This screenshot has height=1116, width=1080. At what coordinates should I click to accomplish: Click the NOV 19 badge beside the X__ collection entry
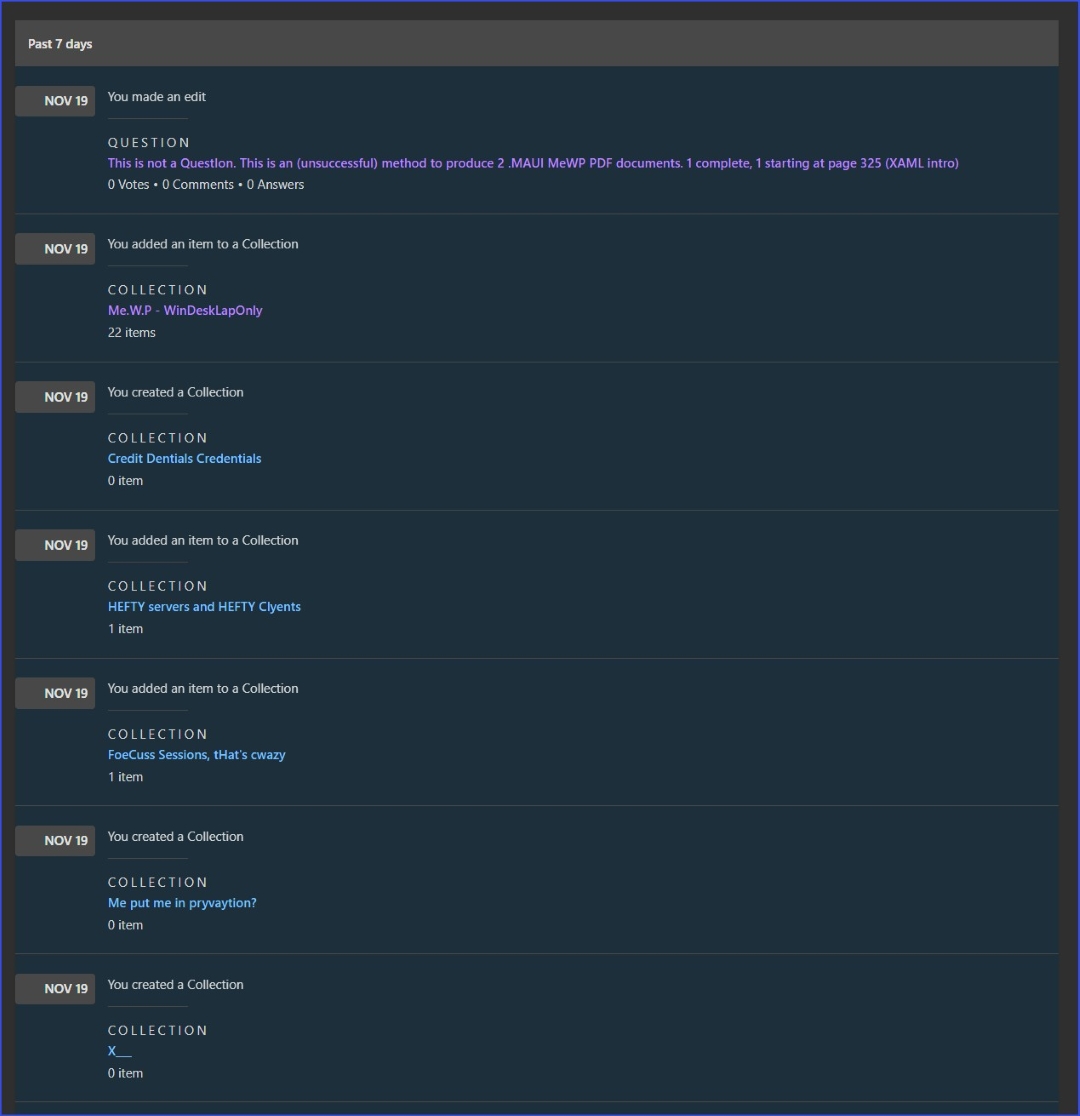coord(54,988)
